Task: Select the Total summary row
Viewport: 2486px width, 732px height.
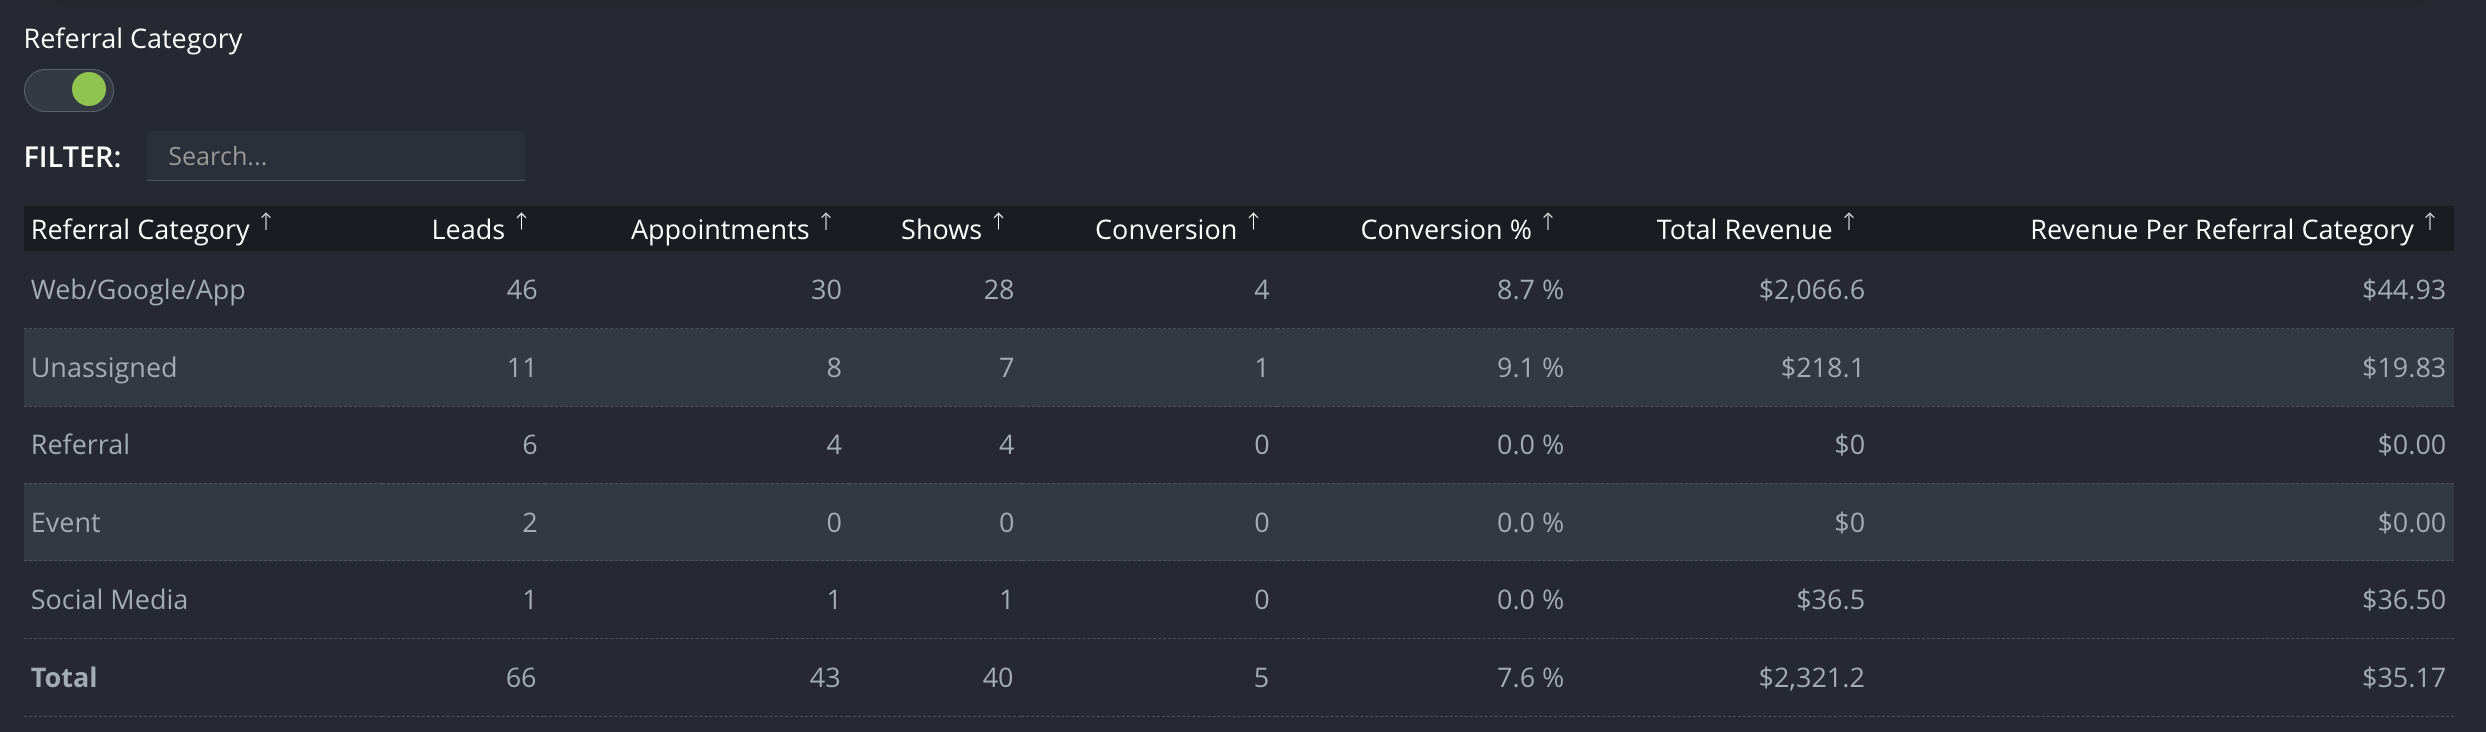Action: 1239,678
